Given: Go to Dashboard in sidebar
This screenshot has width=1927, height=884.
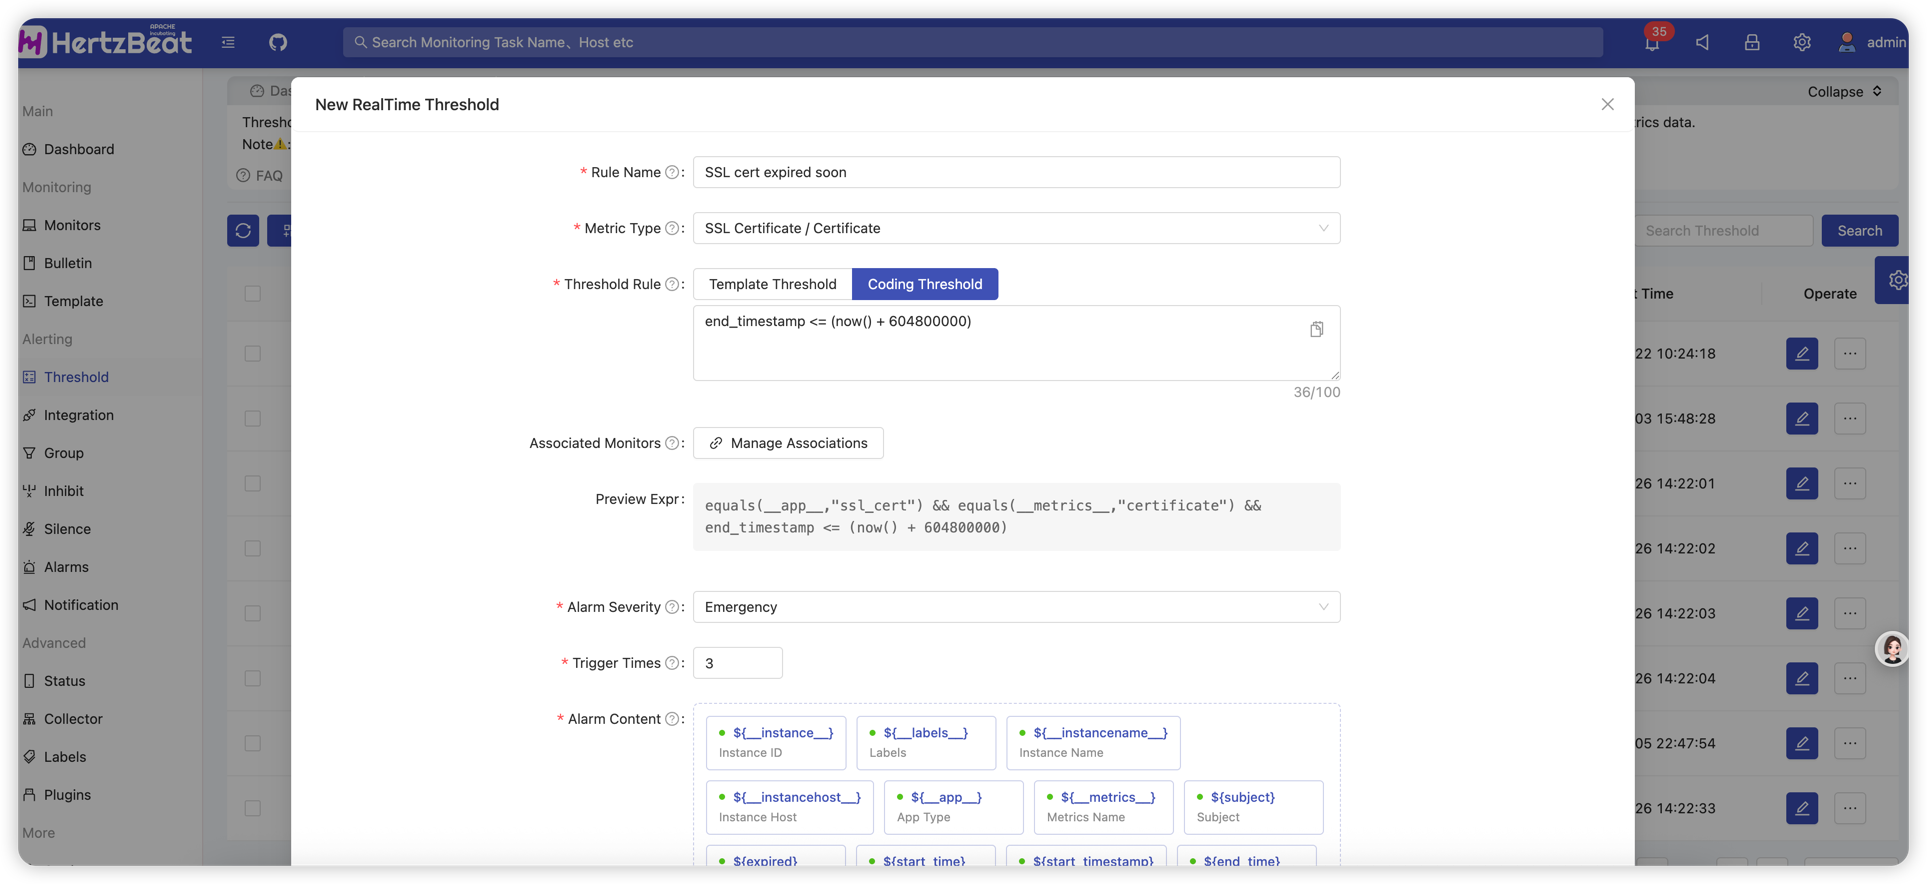Looking at the screenshot, I should [79, 149].
